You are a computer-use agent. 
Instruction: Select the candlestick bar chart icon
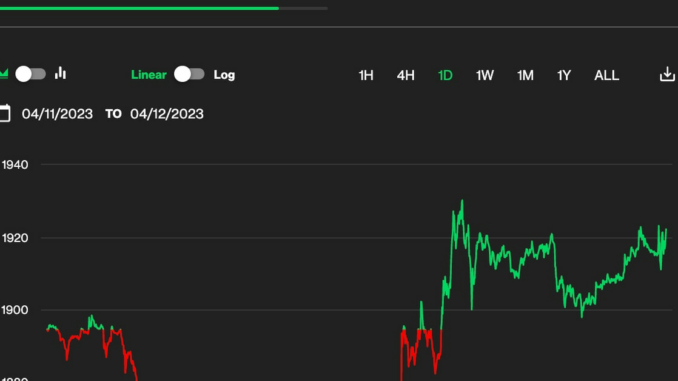[x=61, y=74]
